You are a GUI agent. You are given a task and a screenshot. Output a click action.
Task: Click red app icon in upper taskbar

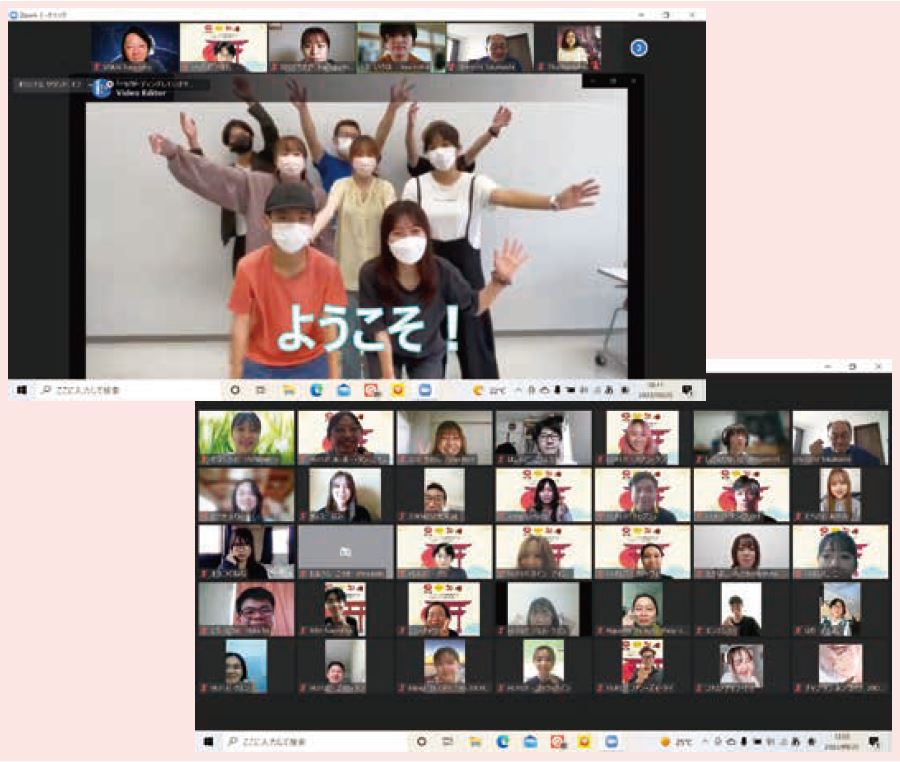pyautogui.click(x=372, y=390)
